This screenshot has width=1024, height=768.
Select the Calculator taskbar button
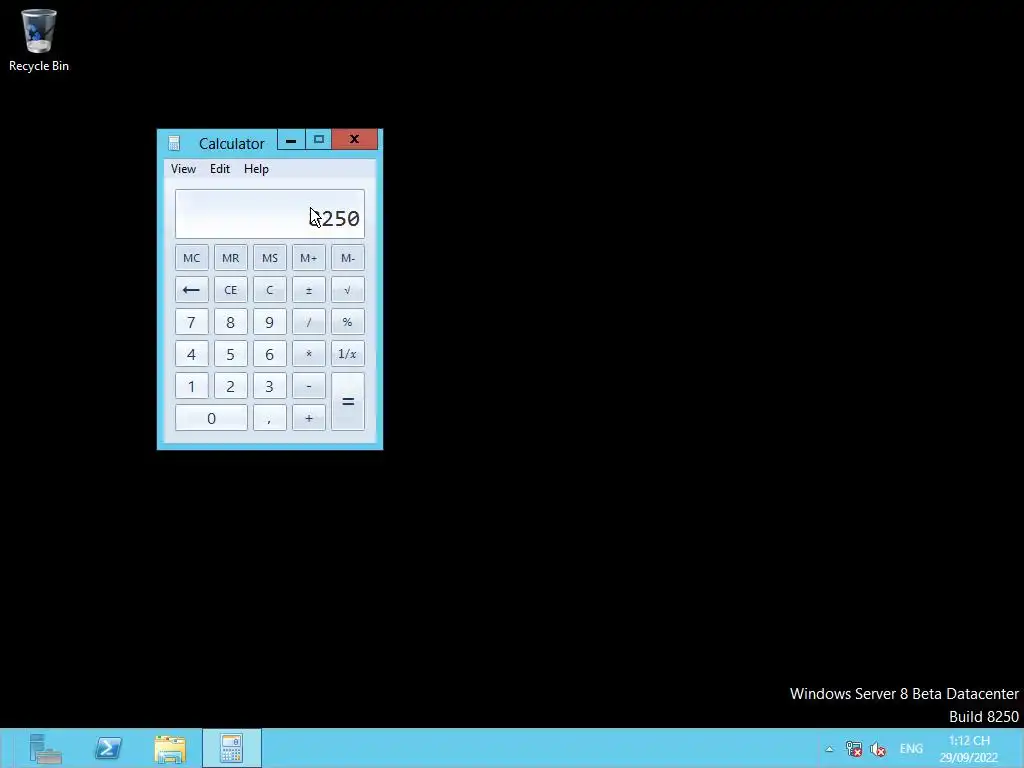232,748
